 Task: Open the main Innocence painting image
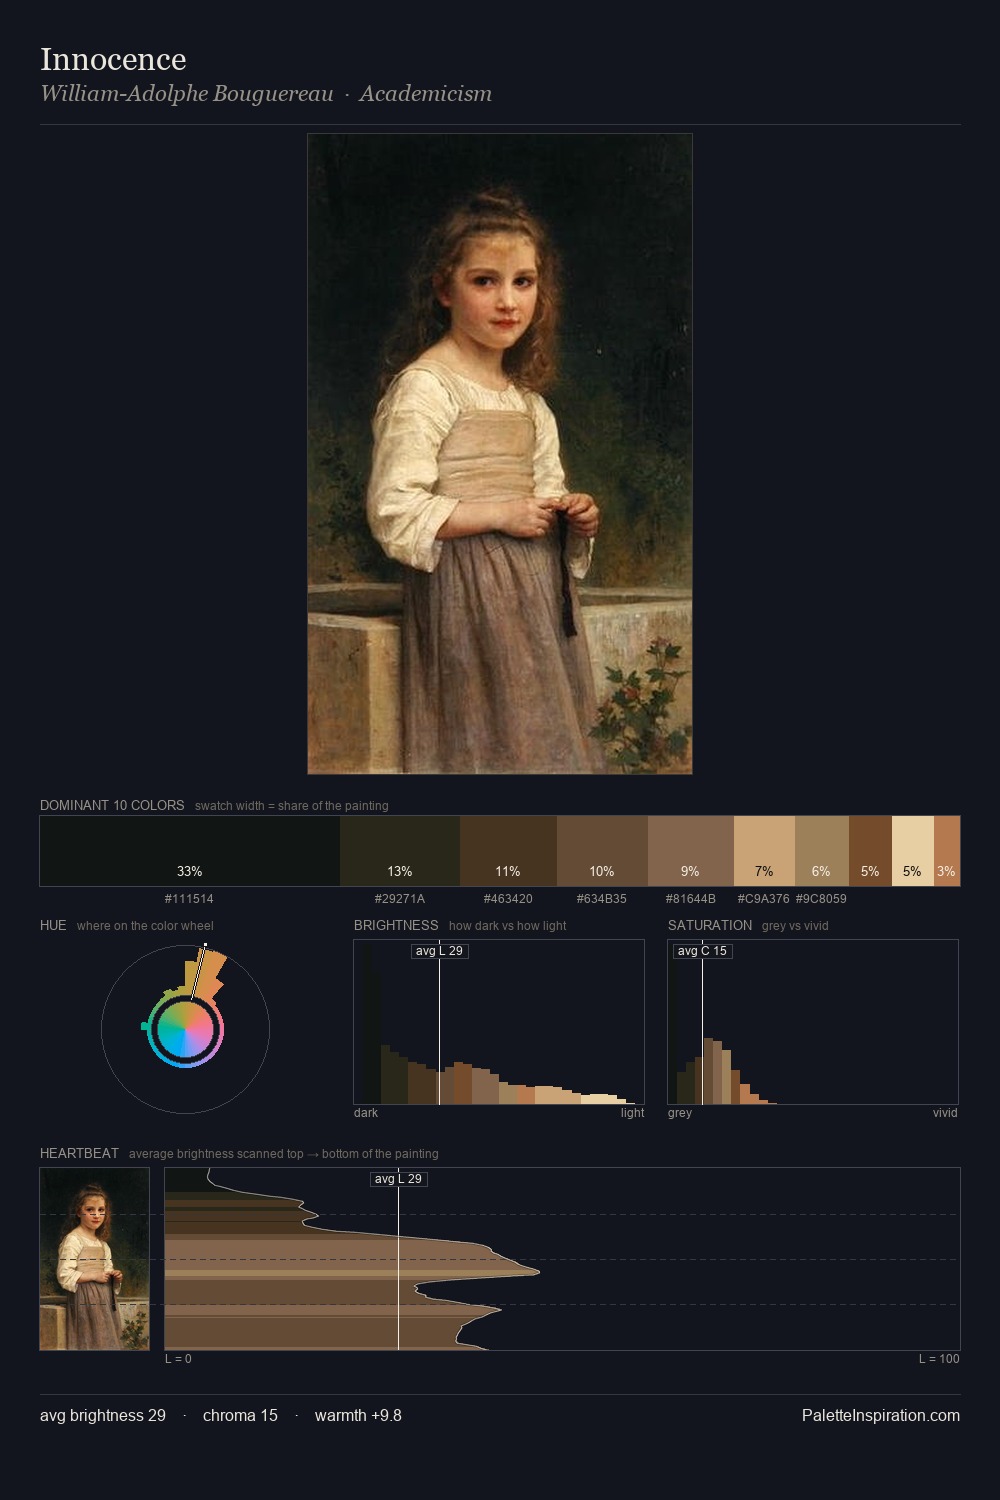(500, 454)
